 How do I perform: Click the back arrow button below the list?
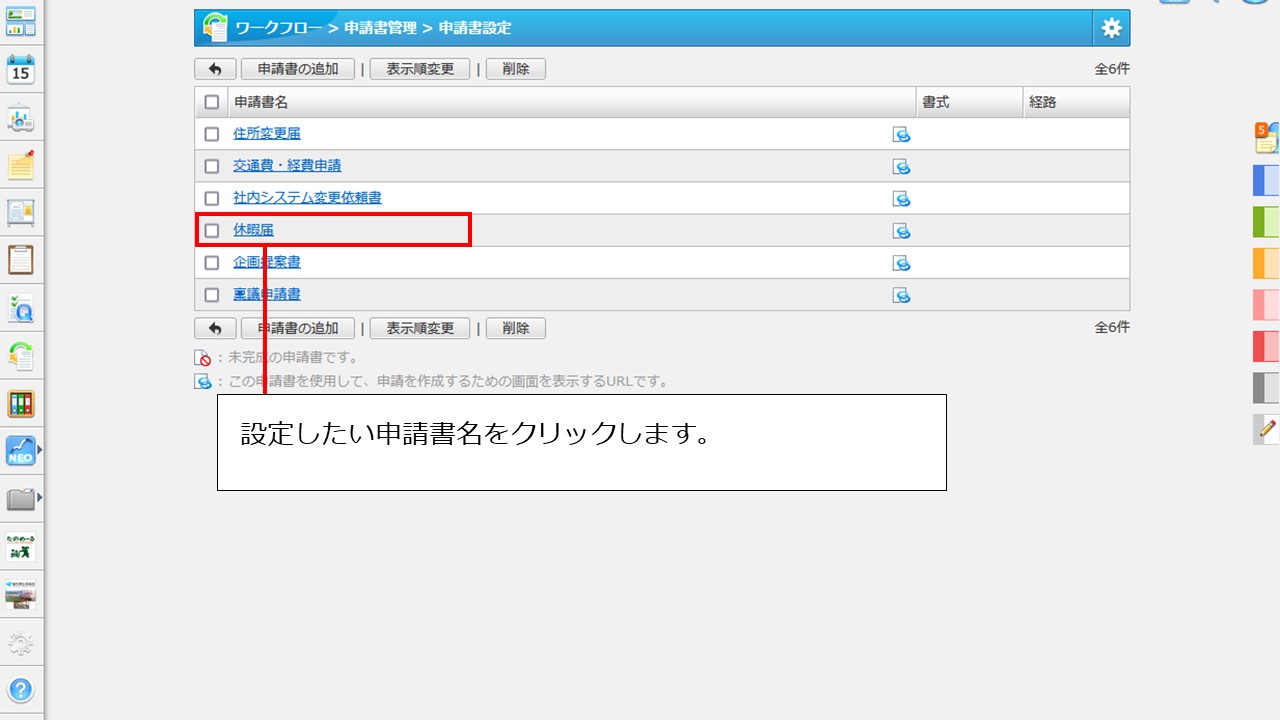pos(215,328)
